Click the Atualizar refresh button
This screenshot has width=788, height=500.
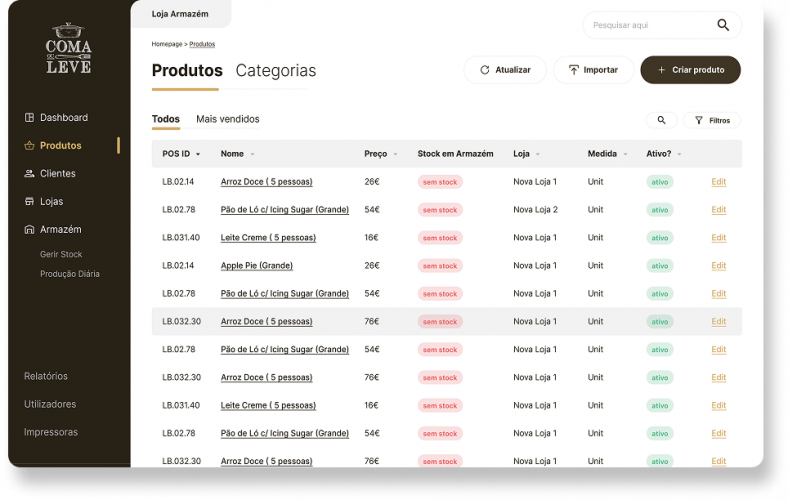coord(505,70)
